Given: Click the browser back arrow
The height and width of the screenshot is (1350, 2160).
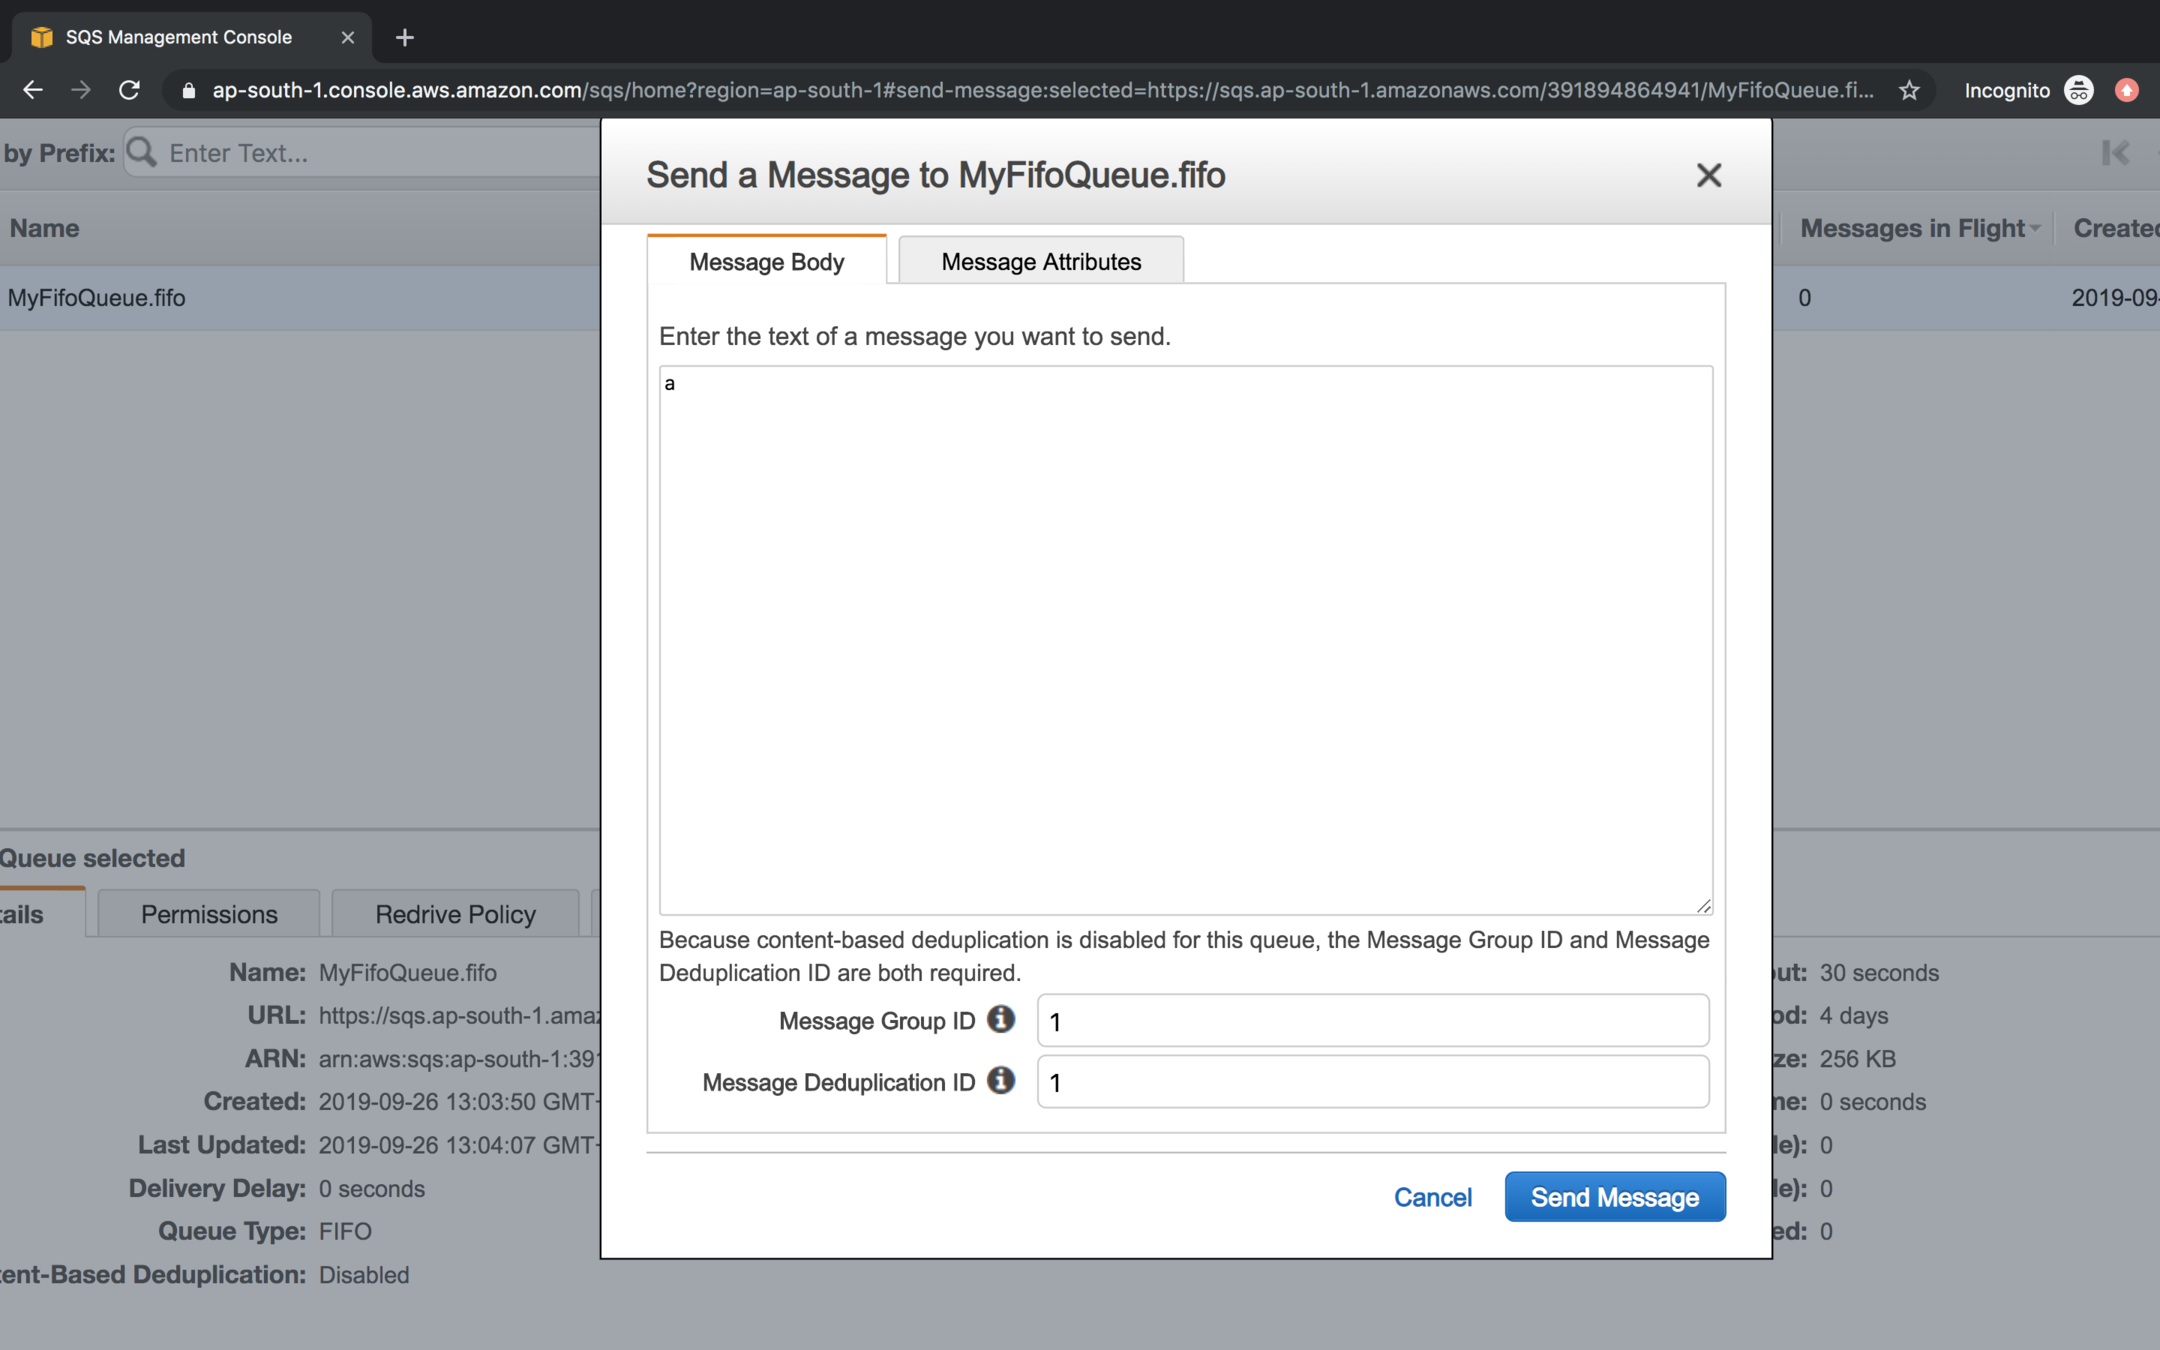Looking at the screenshot, I should [x=33, y=90].
